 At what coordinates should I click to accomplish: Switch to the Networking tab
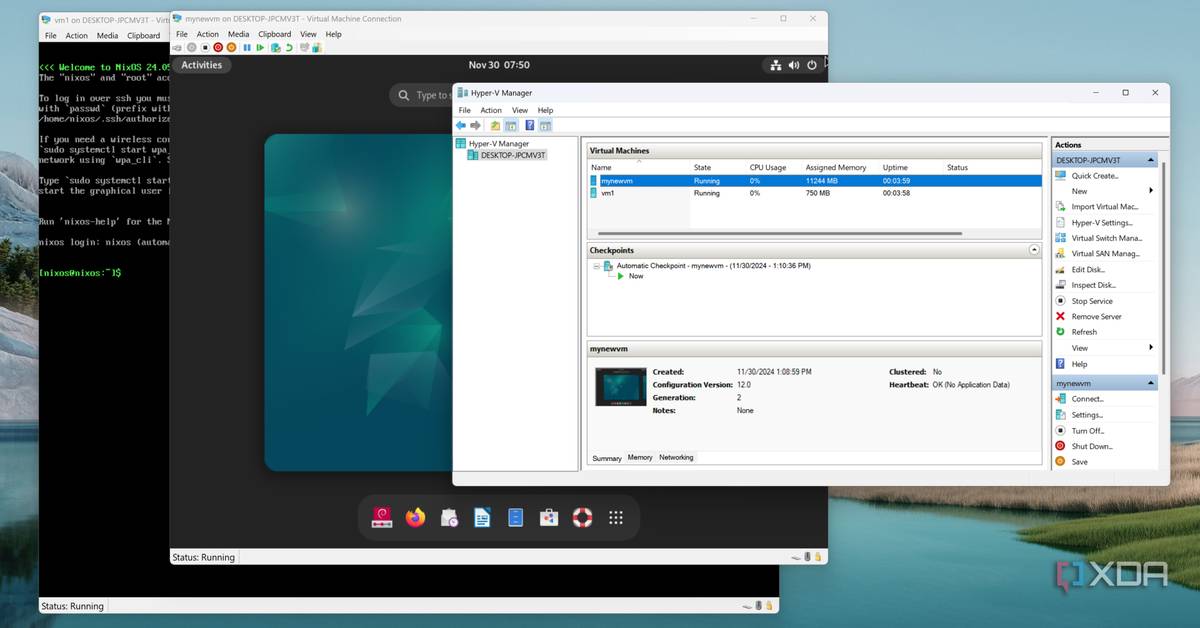676,458
